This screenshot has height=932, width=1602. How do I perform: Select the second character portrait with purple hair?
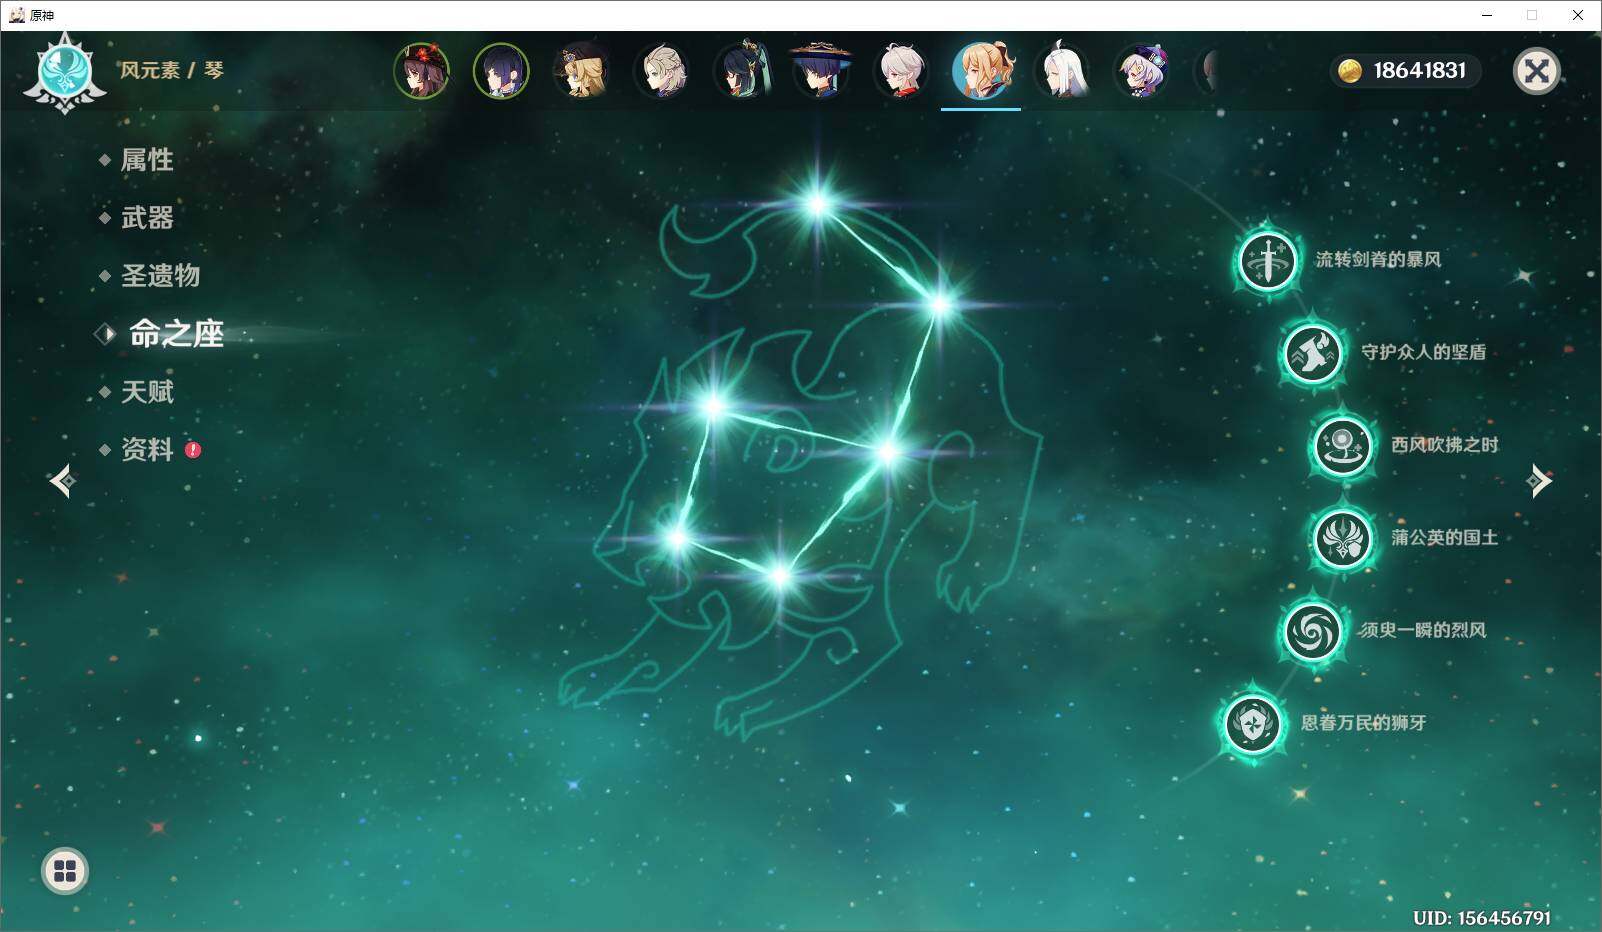click(x=501, y=71)
